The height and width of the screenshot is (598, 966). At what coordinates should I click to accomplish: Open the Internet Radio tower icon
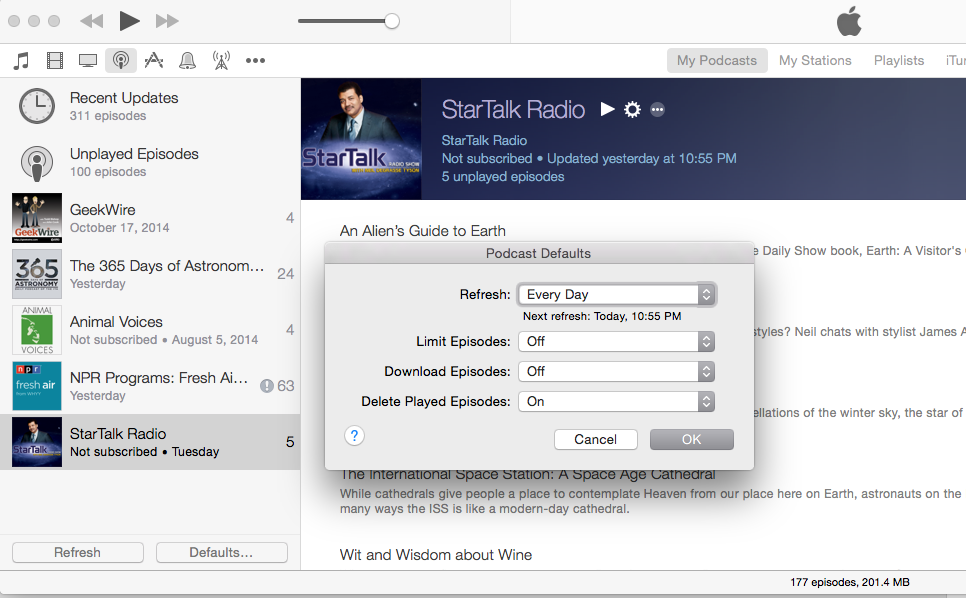click(x=221, y=60)
